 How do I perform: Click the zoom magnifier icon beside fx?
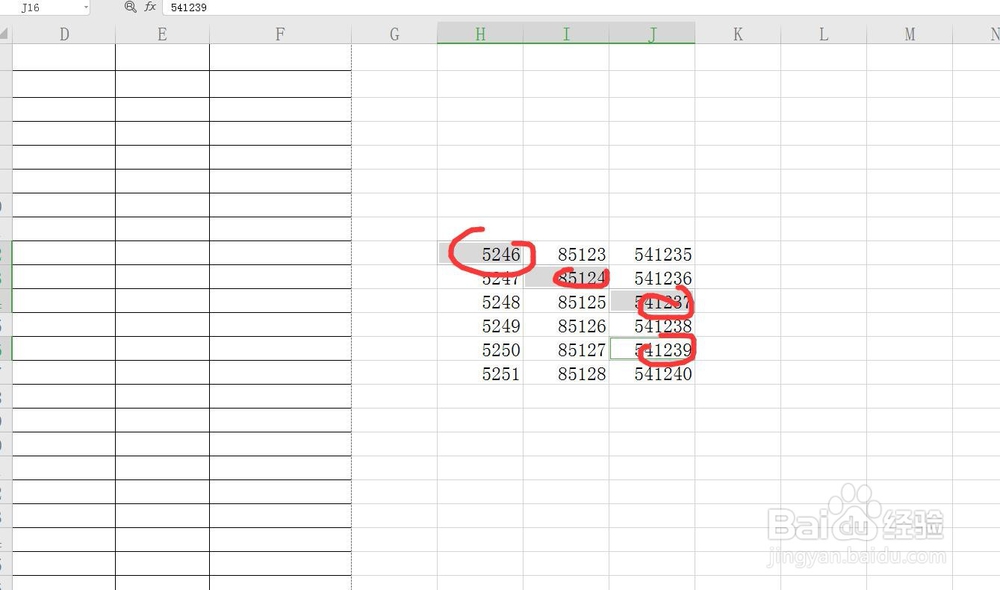130,7
